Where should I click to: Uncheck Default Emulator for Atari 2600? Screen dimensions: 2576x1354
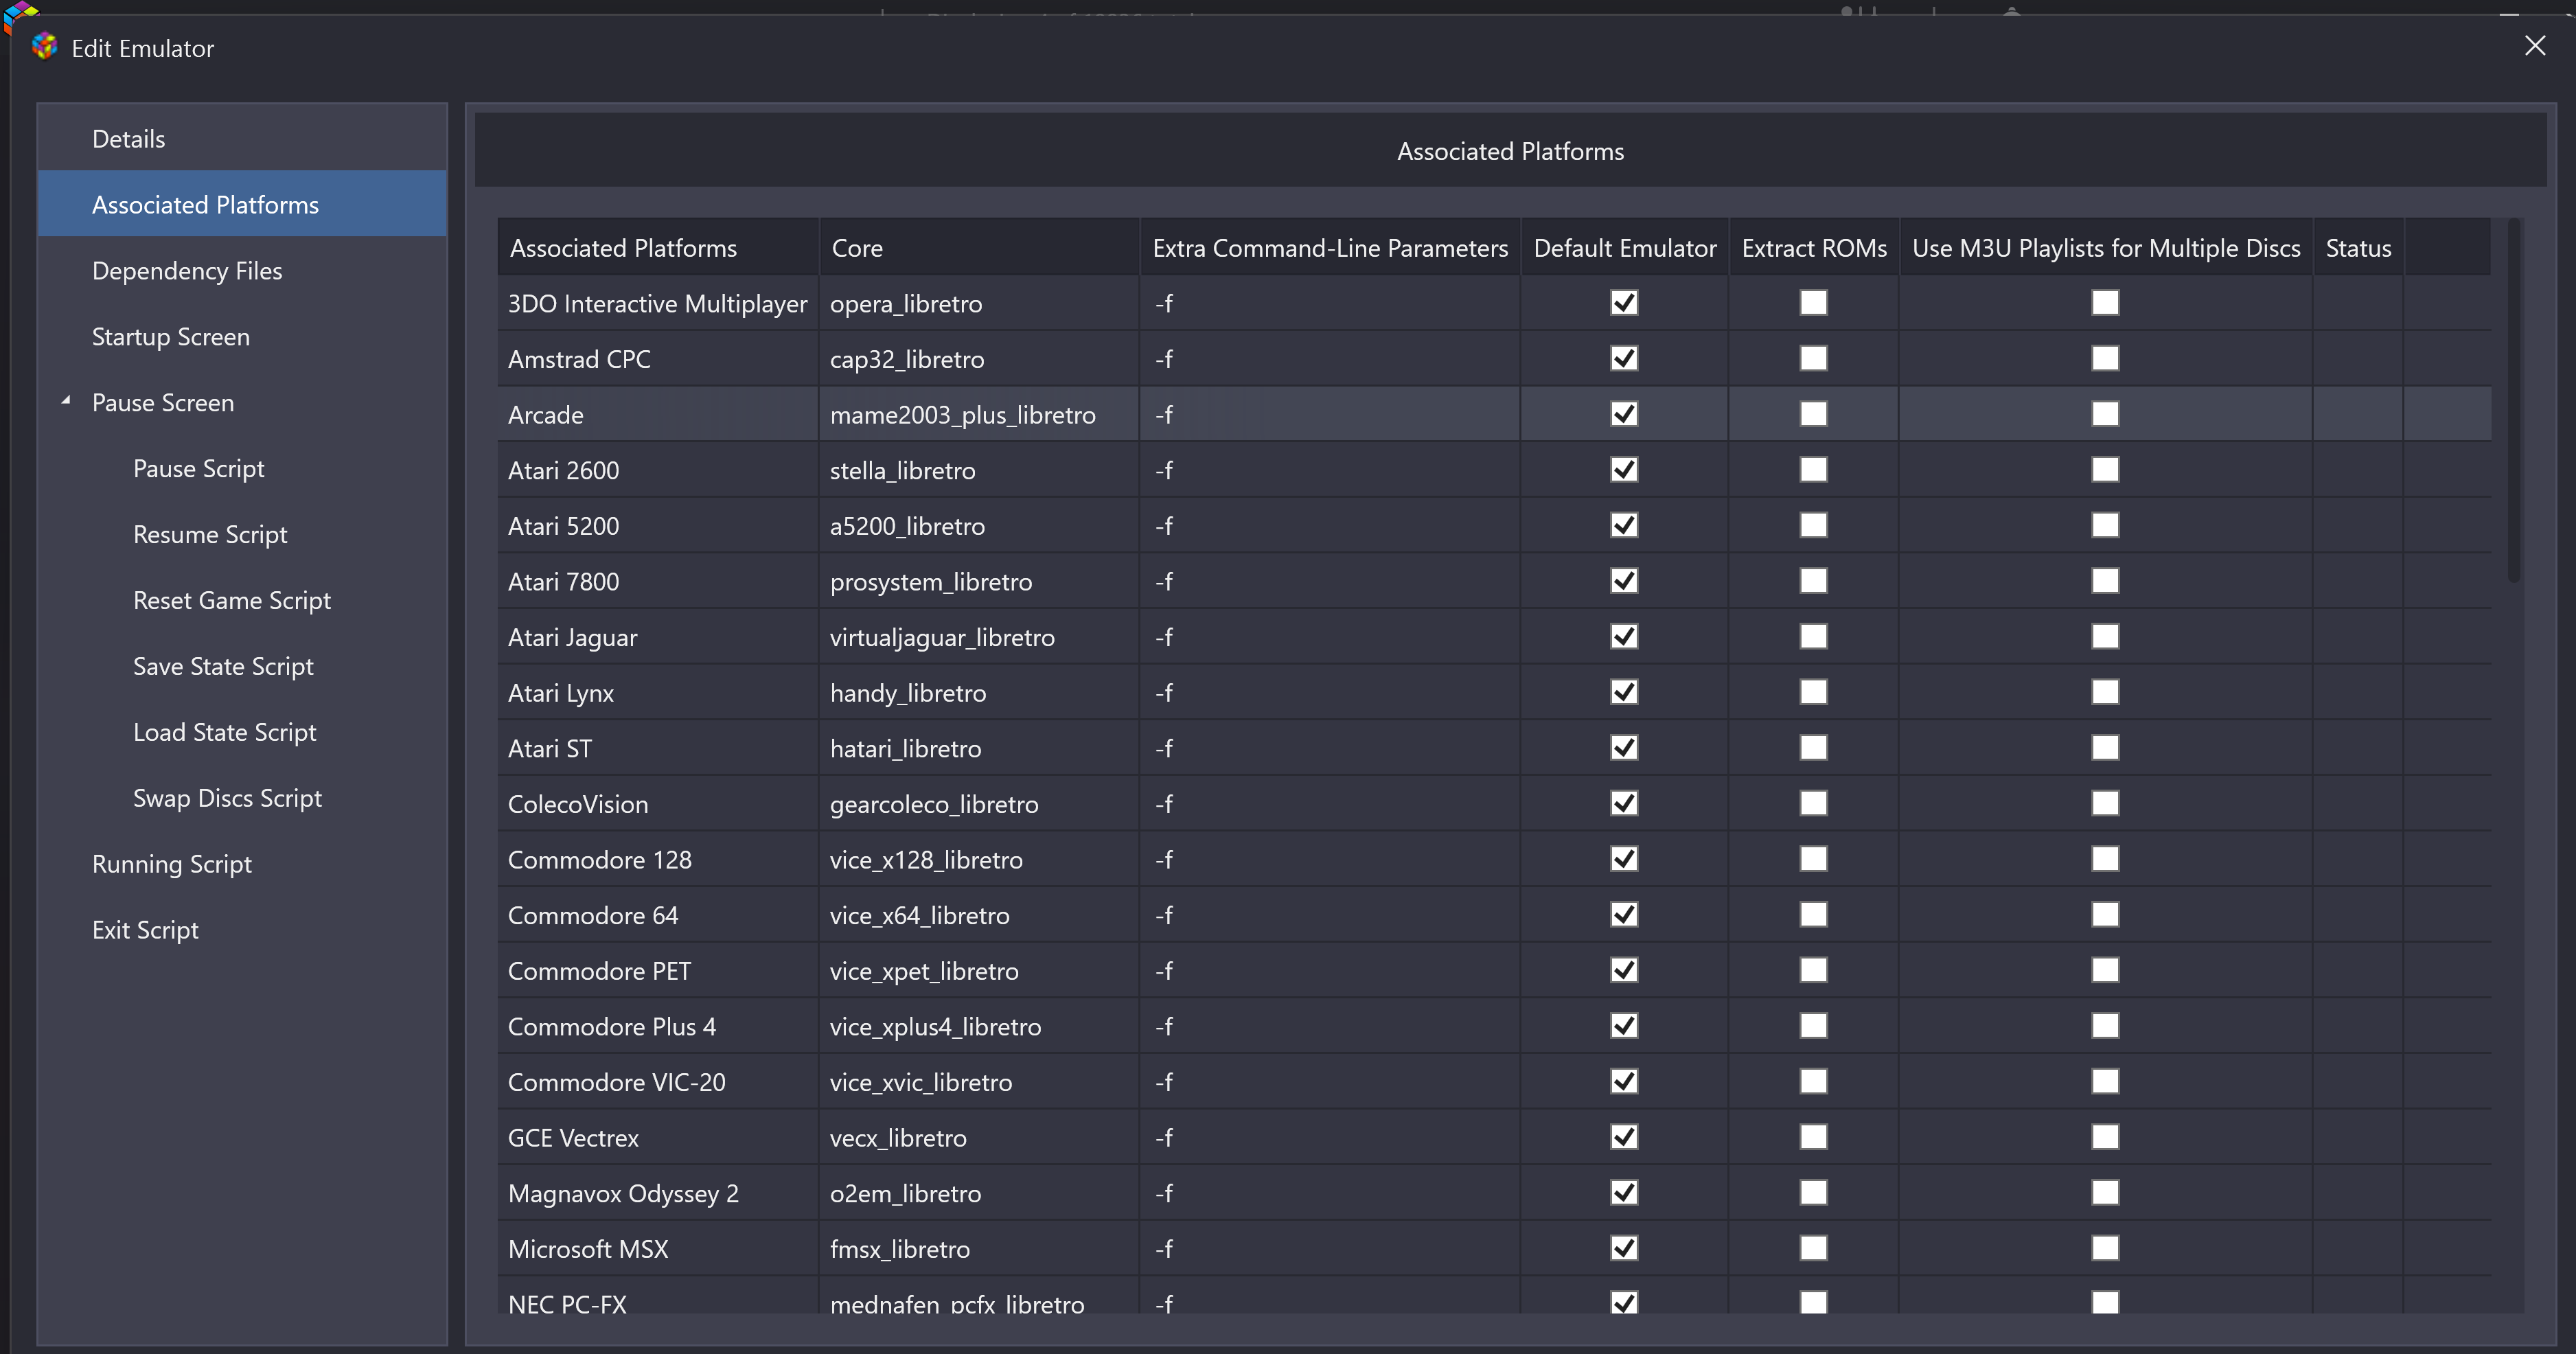1624,469
